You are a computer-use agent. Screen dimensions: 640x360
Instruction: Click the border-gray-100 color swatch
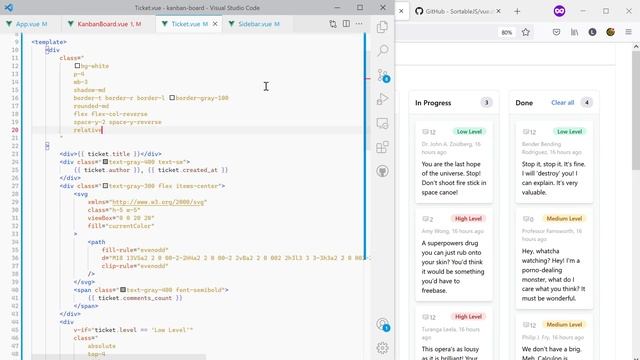pyautogui.click(x=172, y=98)
